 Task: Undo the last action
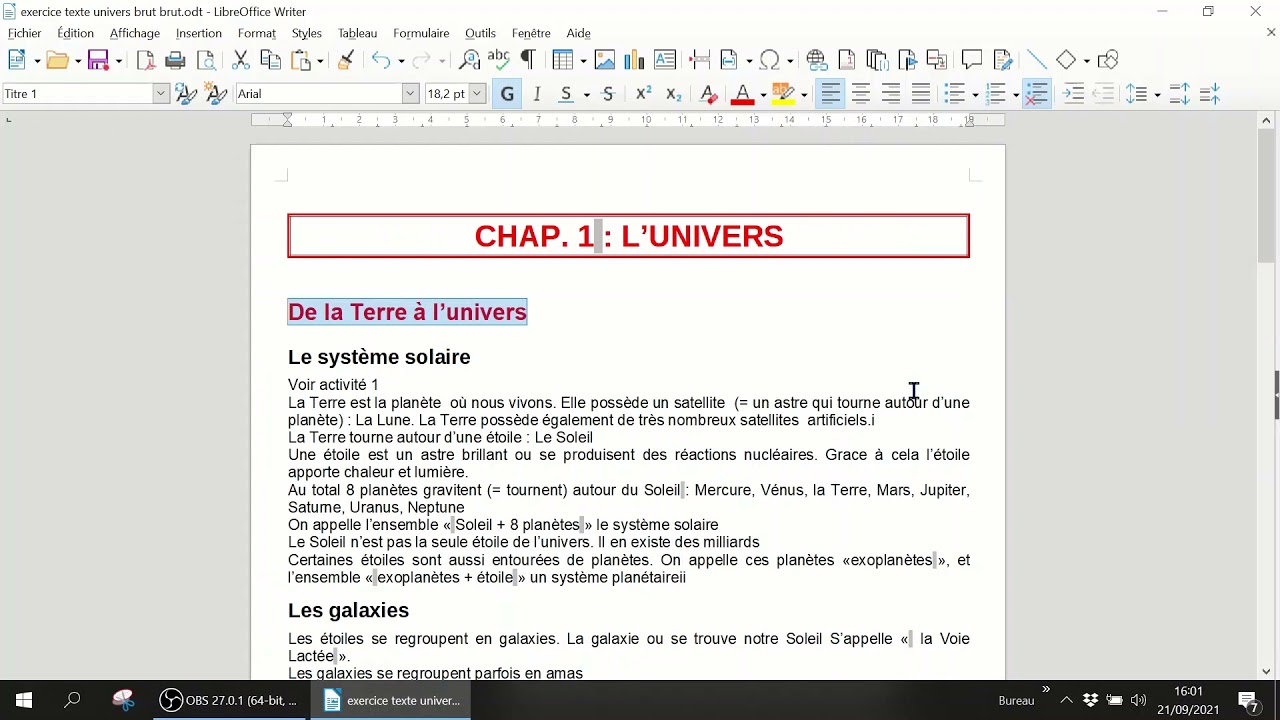380,60
